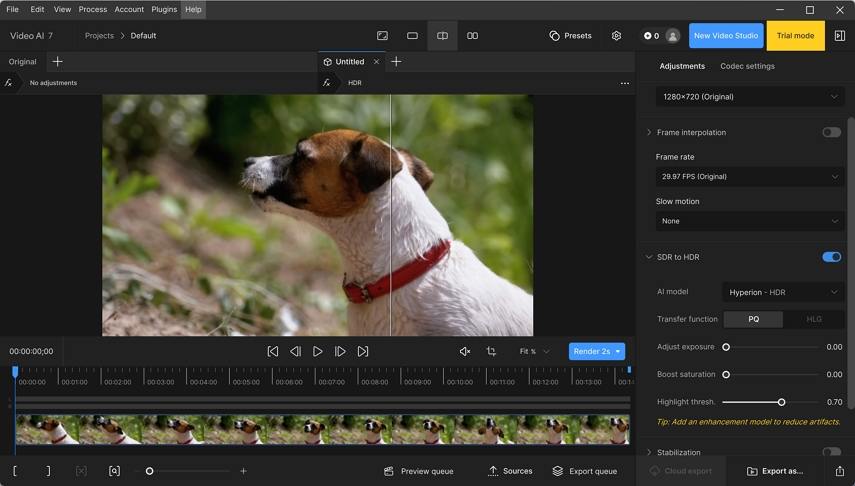
Task: Mute the preview audio
Action: click(465, 351)
